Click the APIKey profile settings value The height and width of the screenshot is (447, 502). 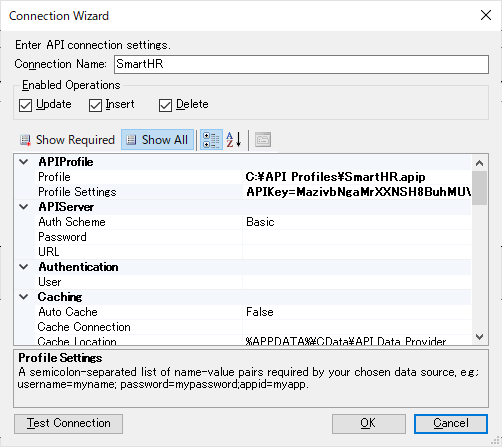pyautogui.click(x=359, y=192)
